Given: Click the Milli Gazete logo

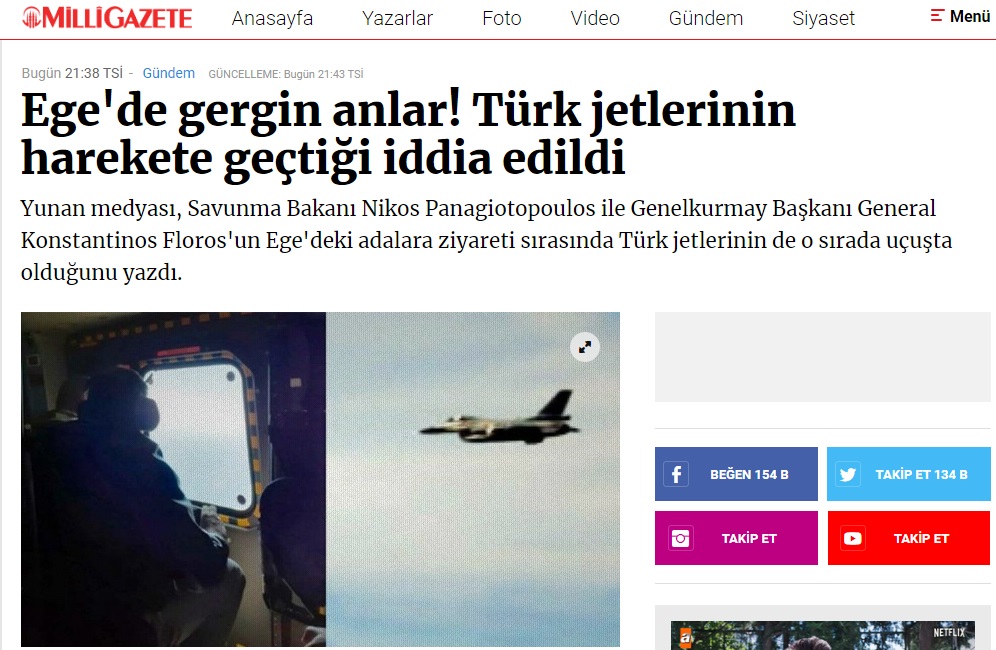Looking at the screenshot, I should coord(107,18).
